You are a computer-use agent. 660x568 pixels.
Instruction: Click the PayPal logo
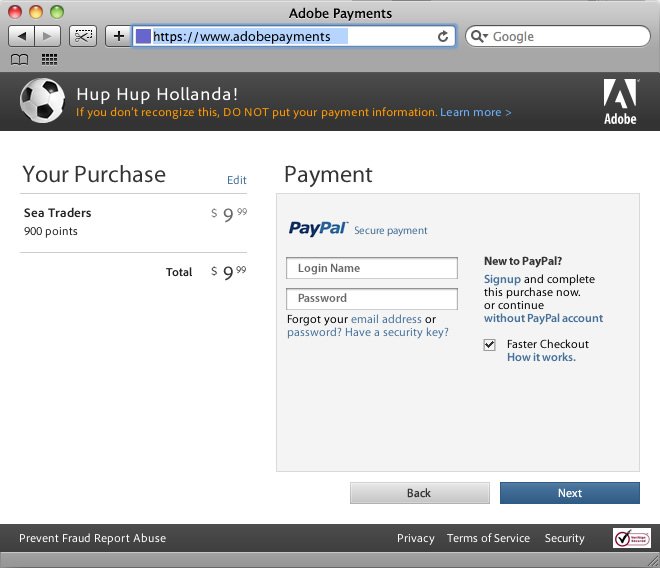coord(318,229)
